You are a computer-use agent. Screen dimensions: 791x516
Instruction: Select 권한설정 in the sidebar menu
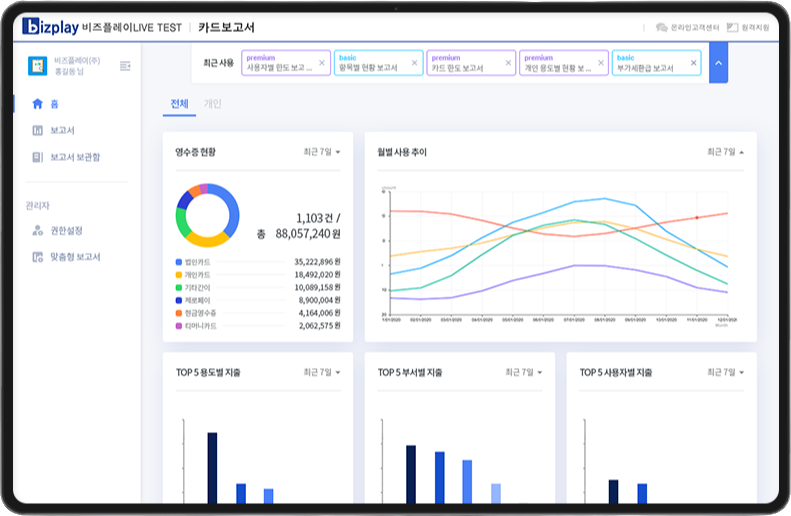(66, 231)
